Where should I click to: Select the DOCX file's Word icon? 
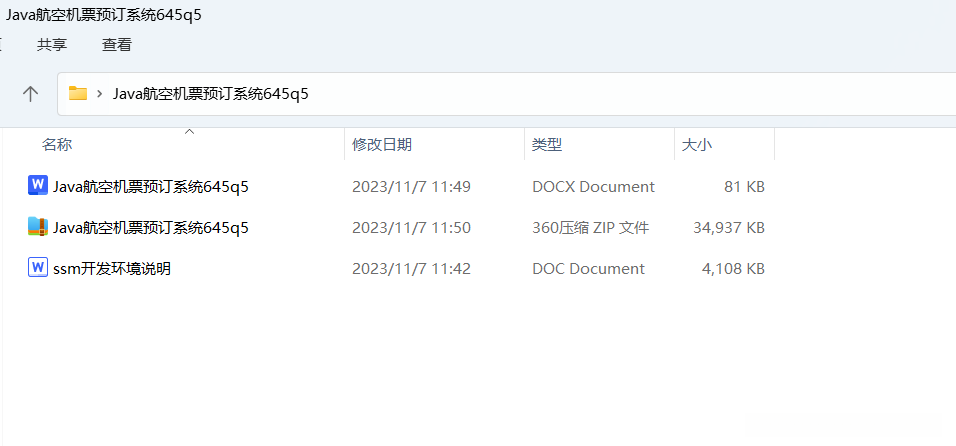pyautogui.click(x=38, y=185)
